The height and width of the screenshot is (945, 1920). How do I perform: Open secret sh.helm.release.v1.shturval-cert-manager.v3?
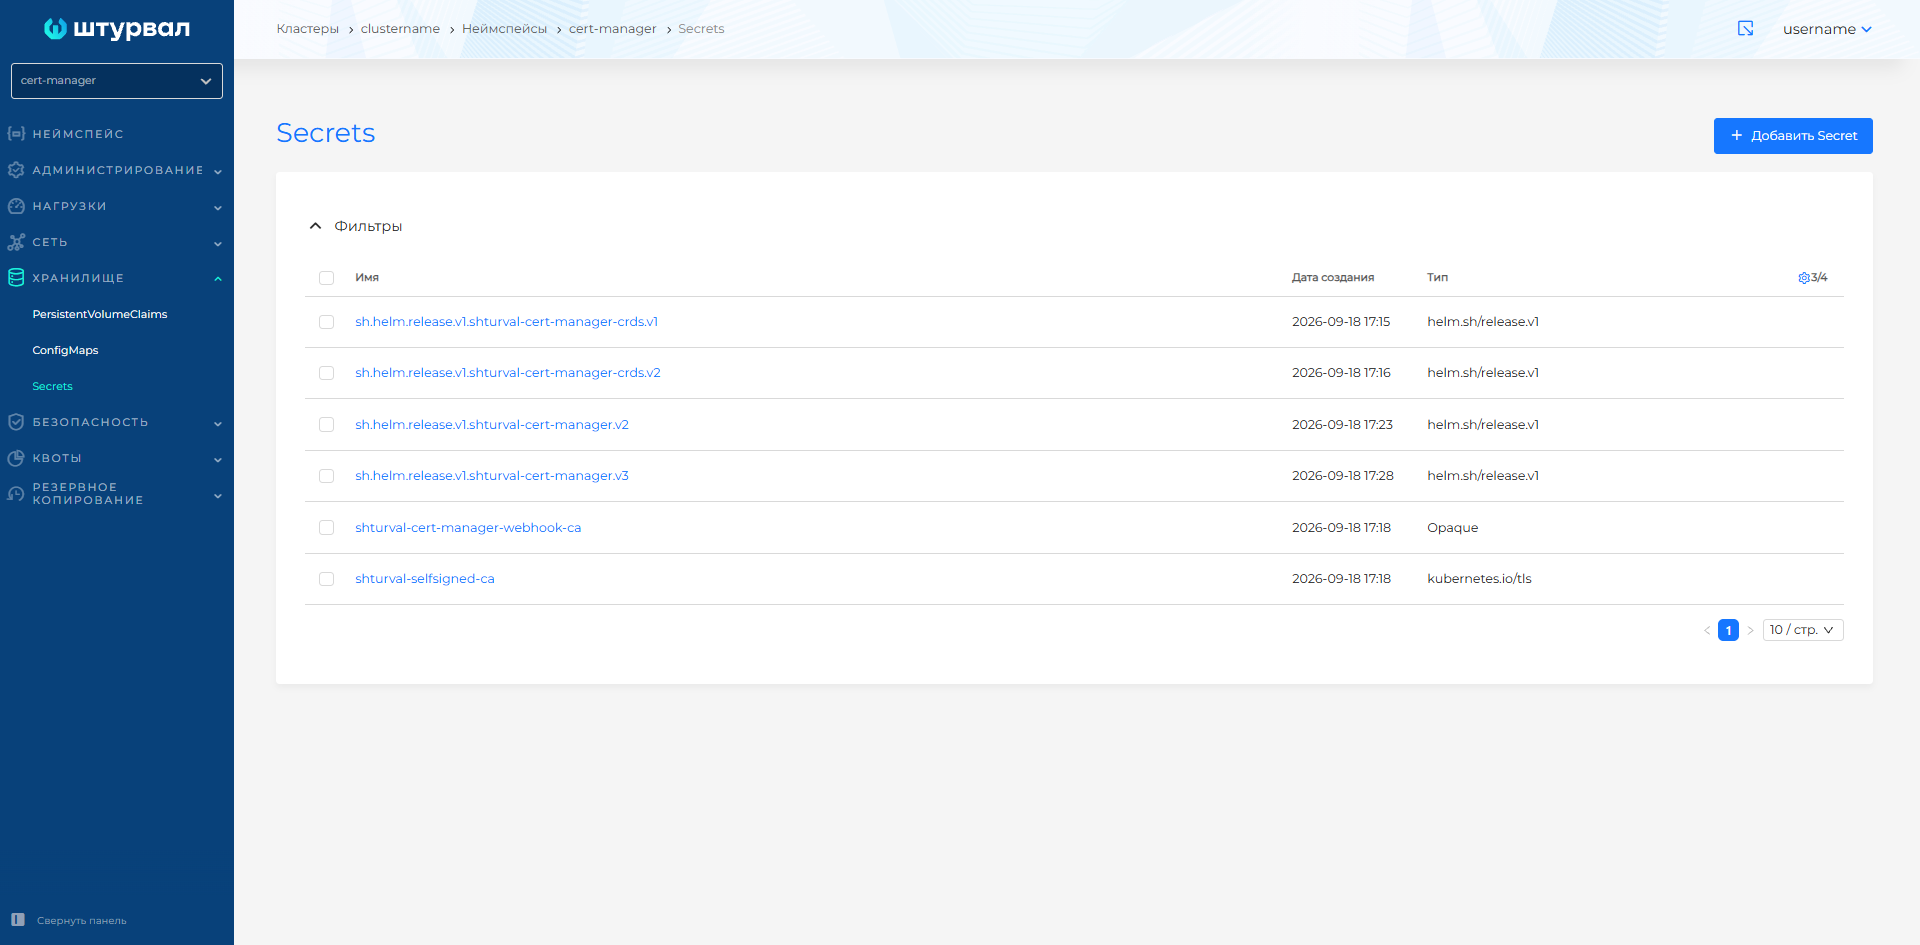pyautogui.click(x=492, y=476)
